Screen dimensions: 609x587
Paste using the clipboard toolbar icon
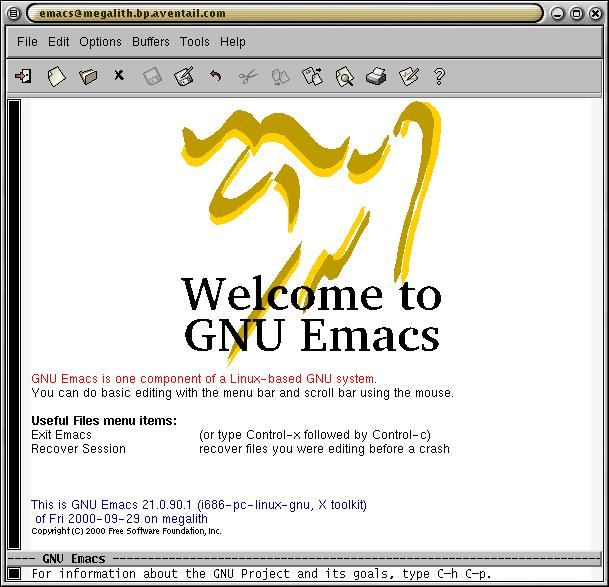tap(312, 76)
